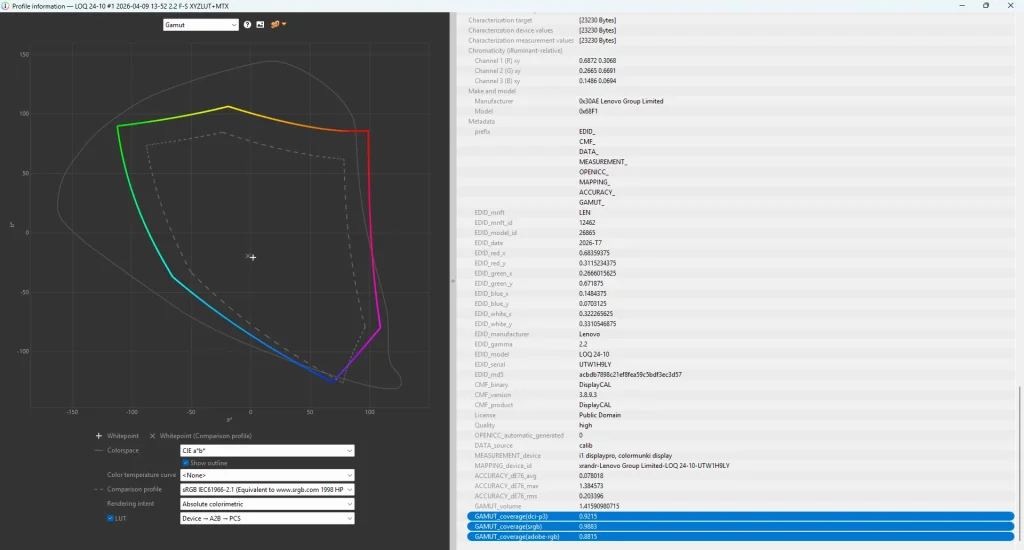Click the MEASUREMENT_ prefix entry
Screen dimensions: 1024x550
(603, 162)
